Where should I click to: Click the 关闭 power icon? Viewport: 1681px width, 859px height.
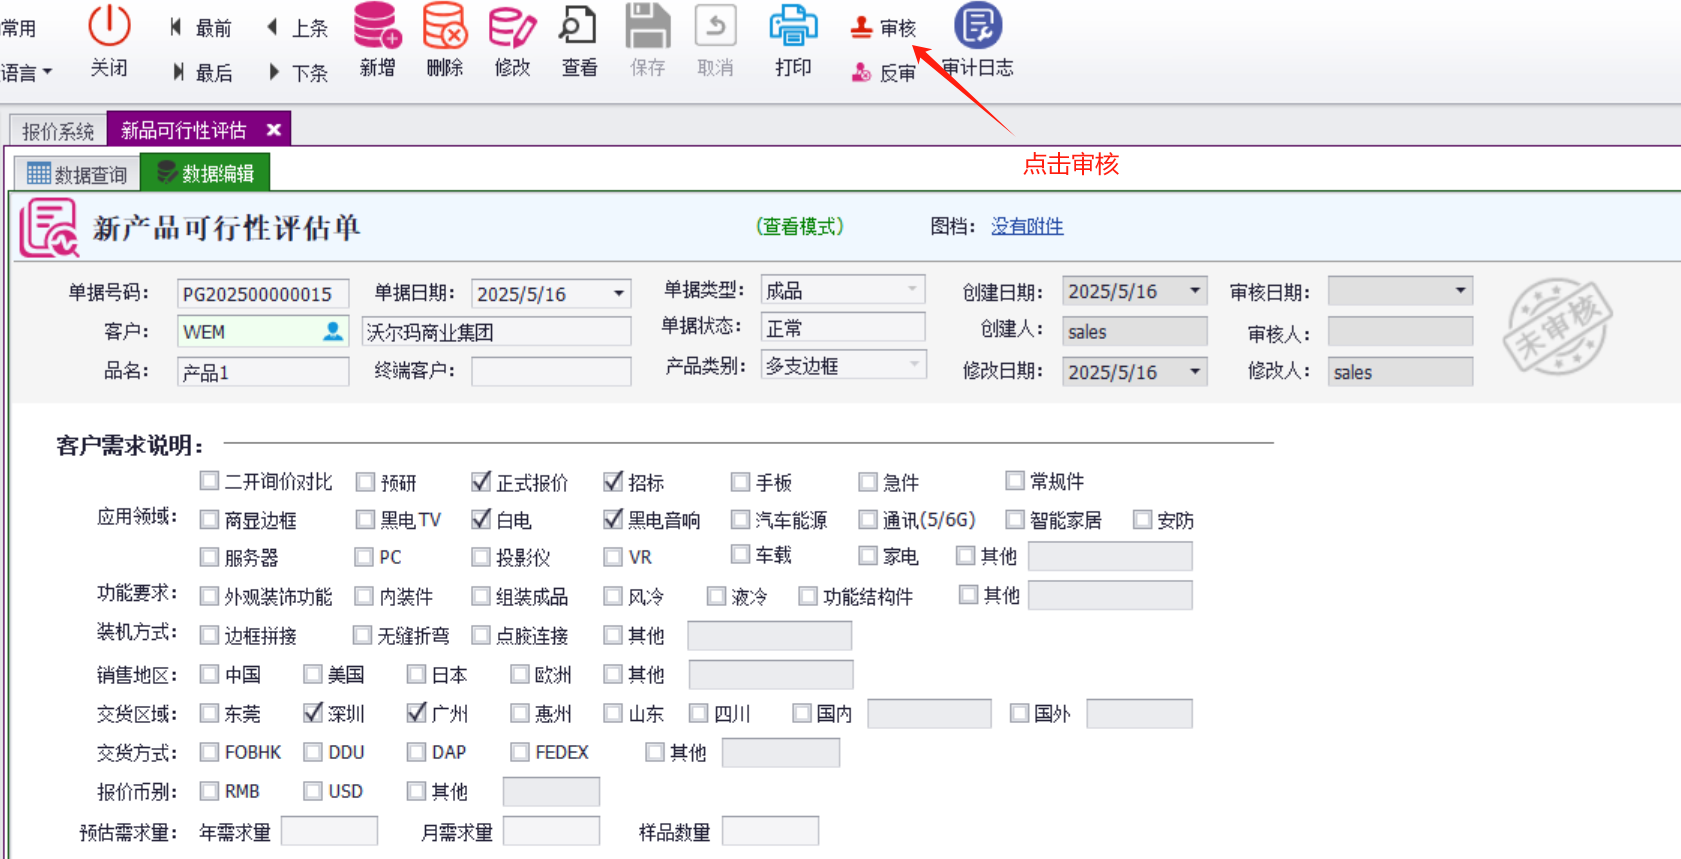point(109,27)
